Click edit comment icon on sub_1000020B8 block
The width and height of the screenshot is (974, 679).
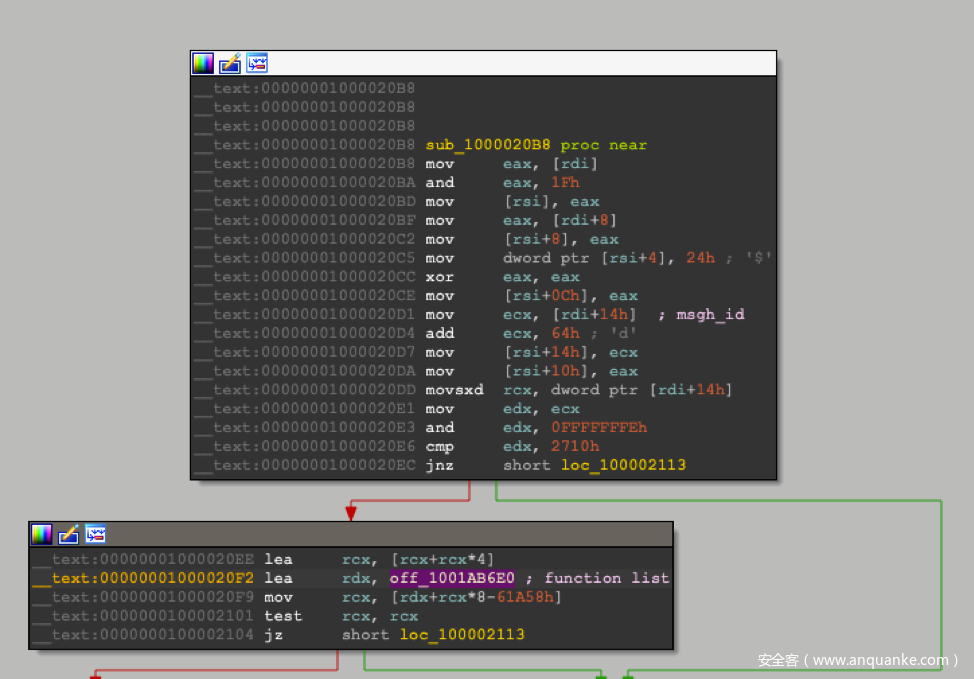click(230, 64)
